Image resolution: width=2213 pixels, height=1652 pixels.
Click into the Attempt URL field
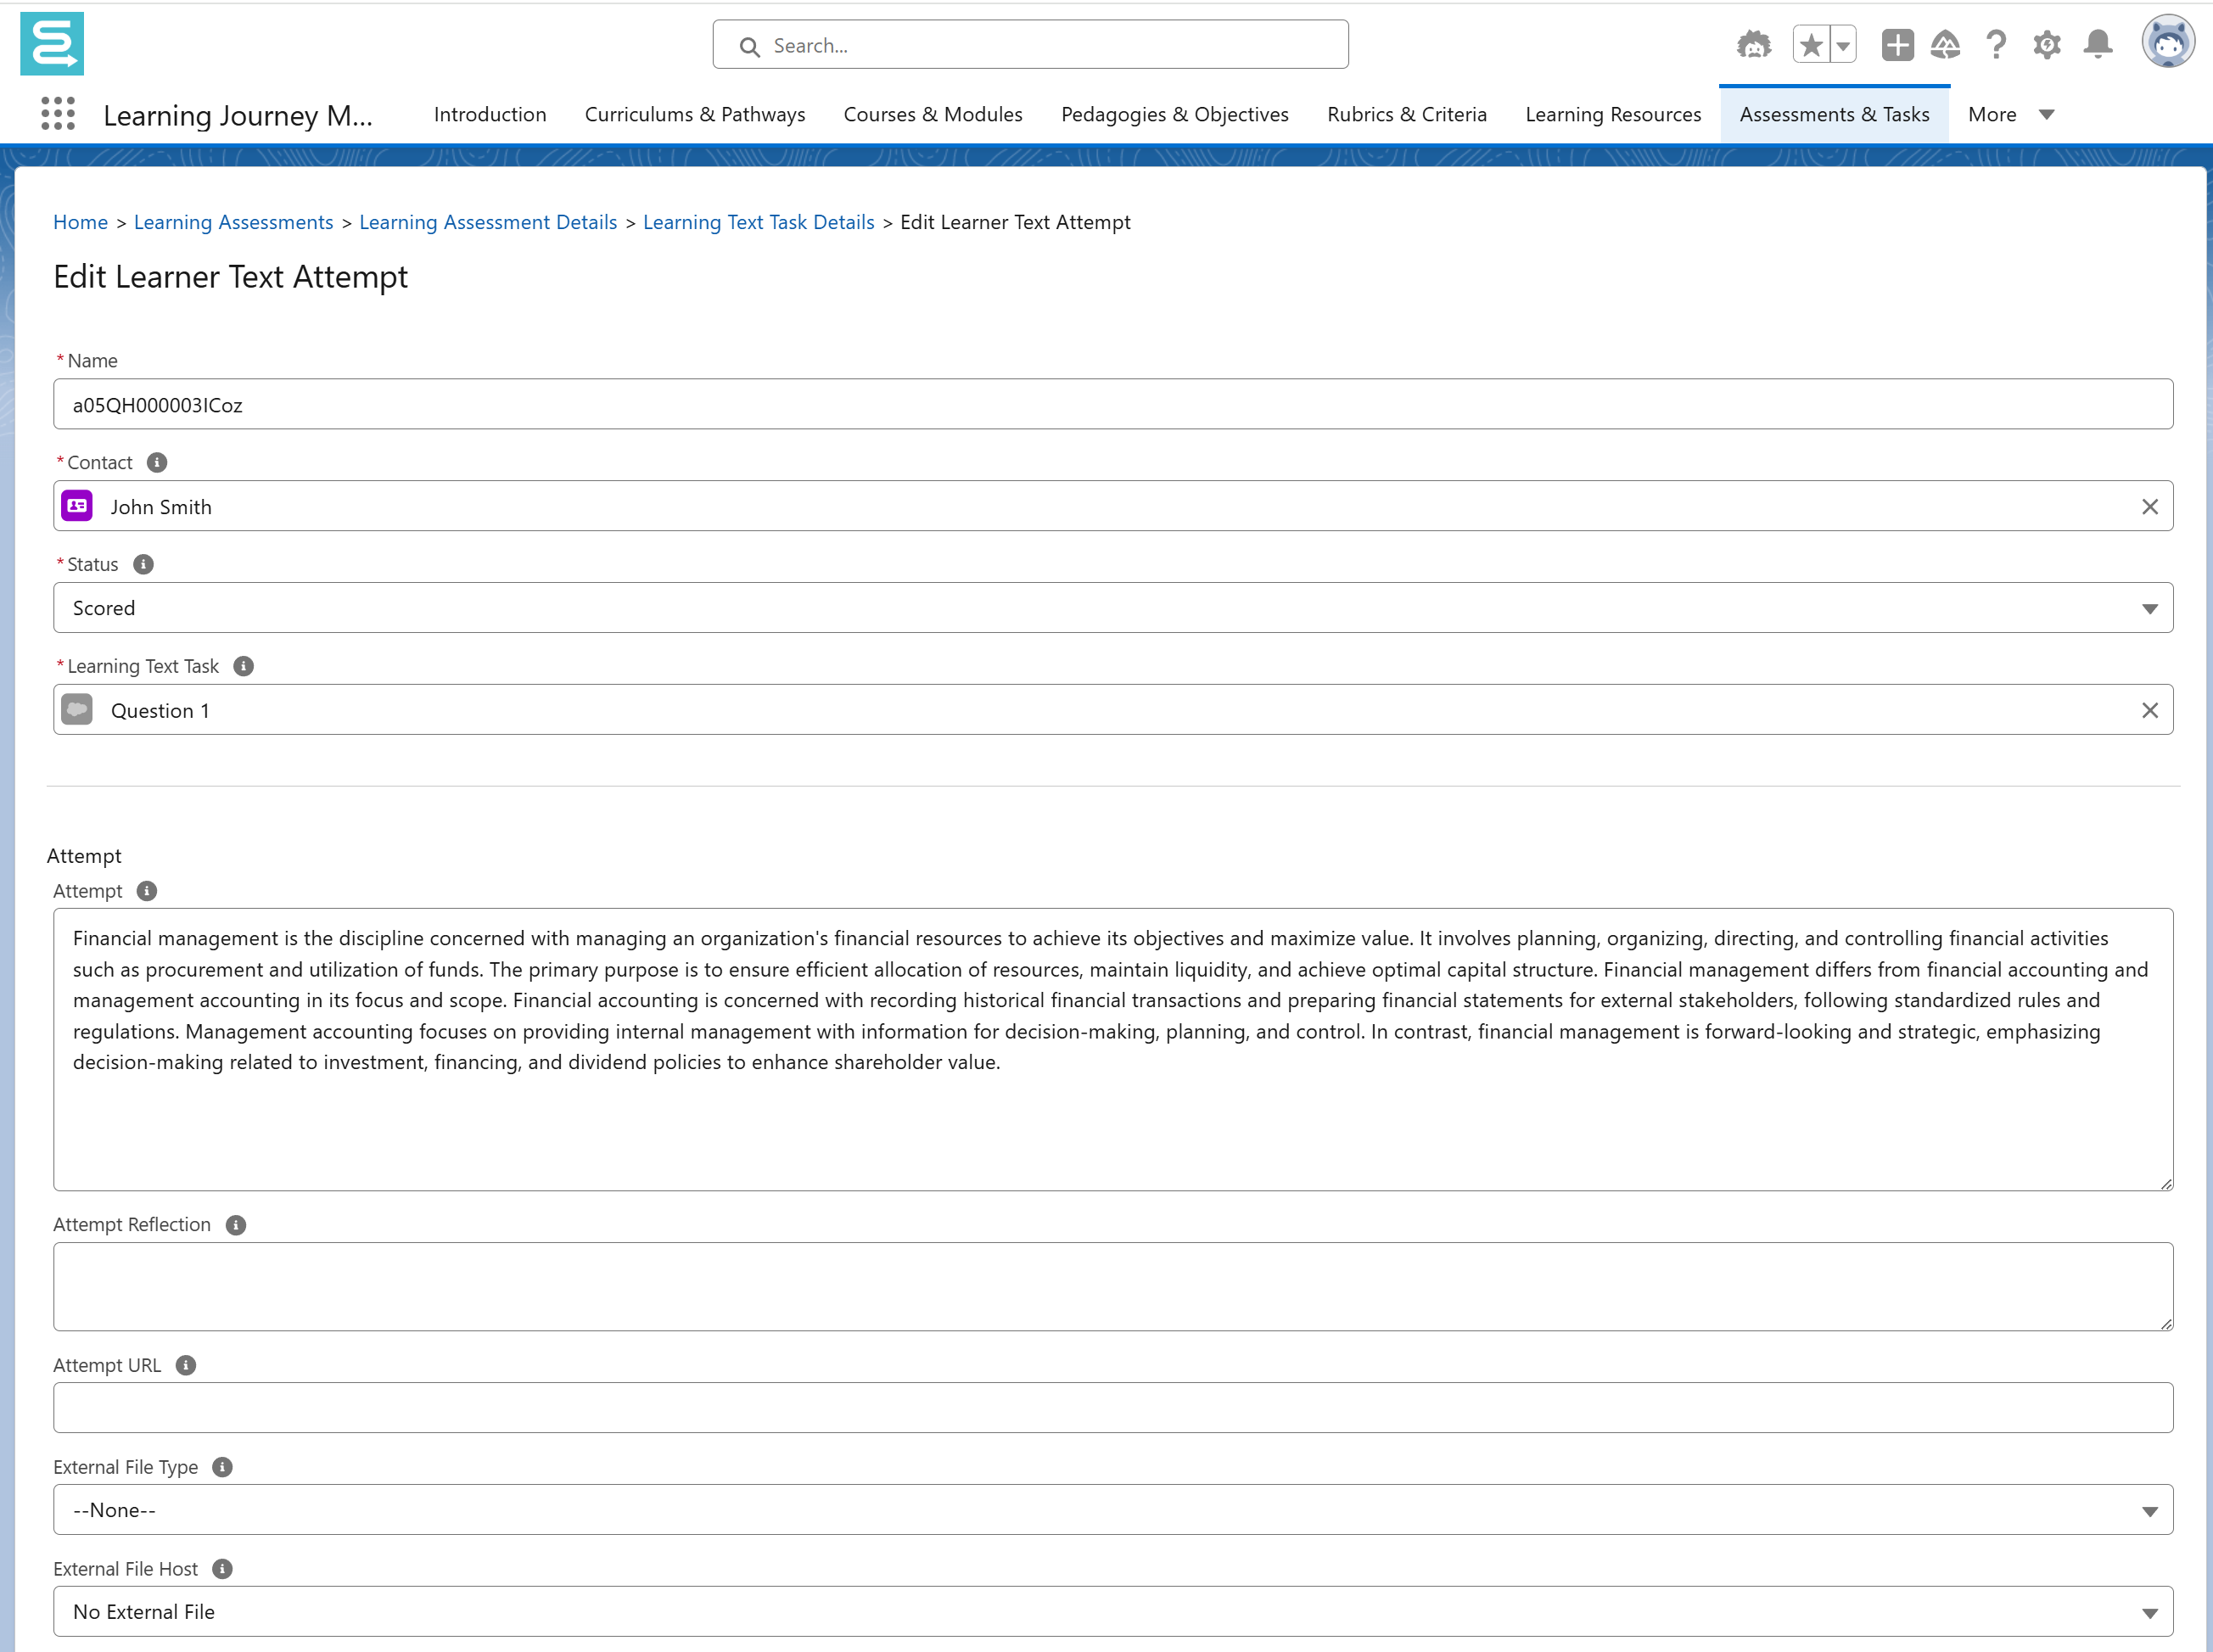pyautogui.click(x=1112, y=1408)
